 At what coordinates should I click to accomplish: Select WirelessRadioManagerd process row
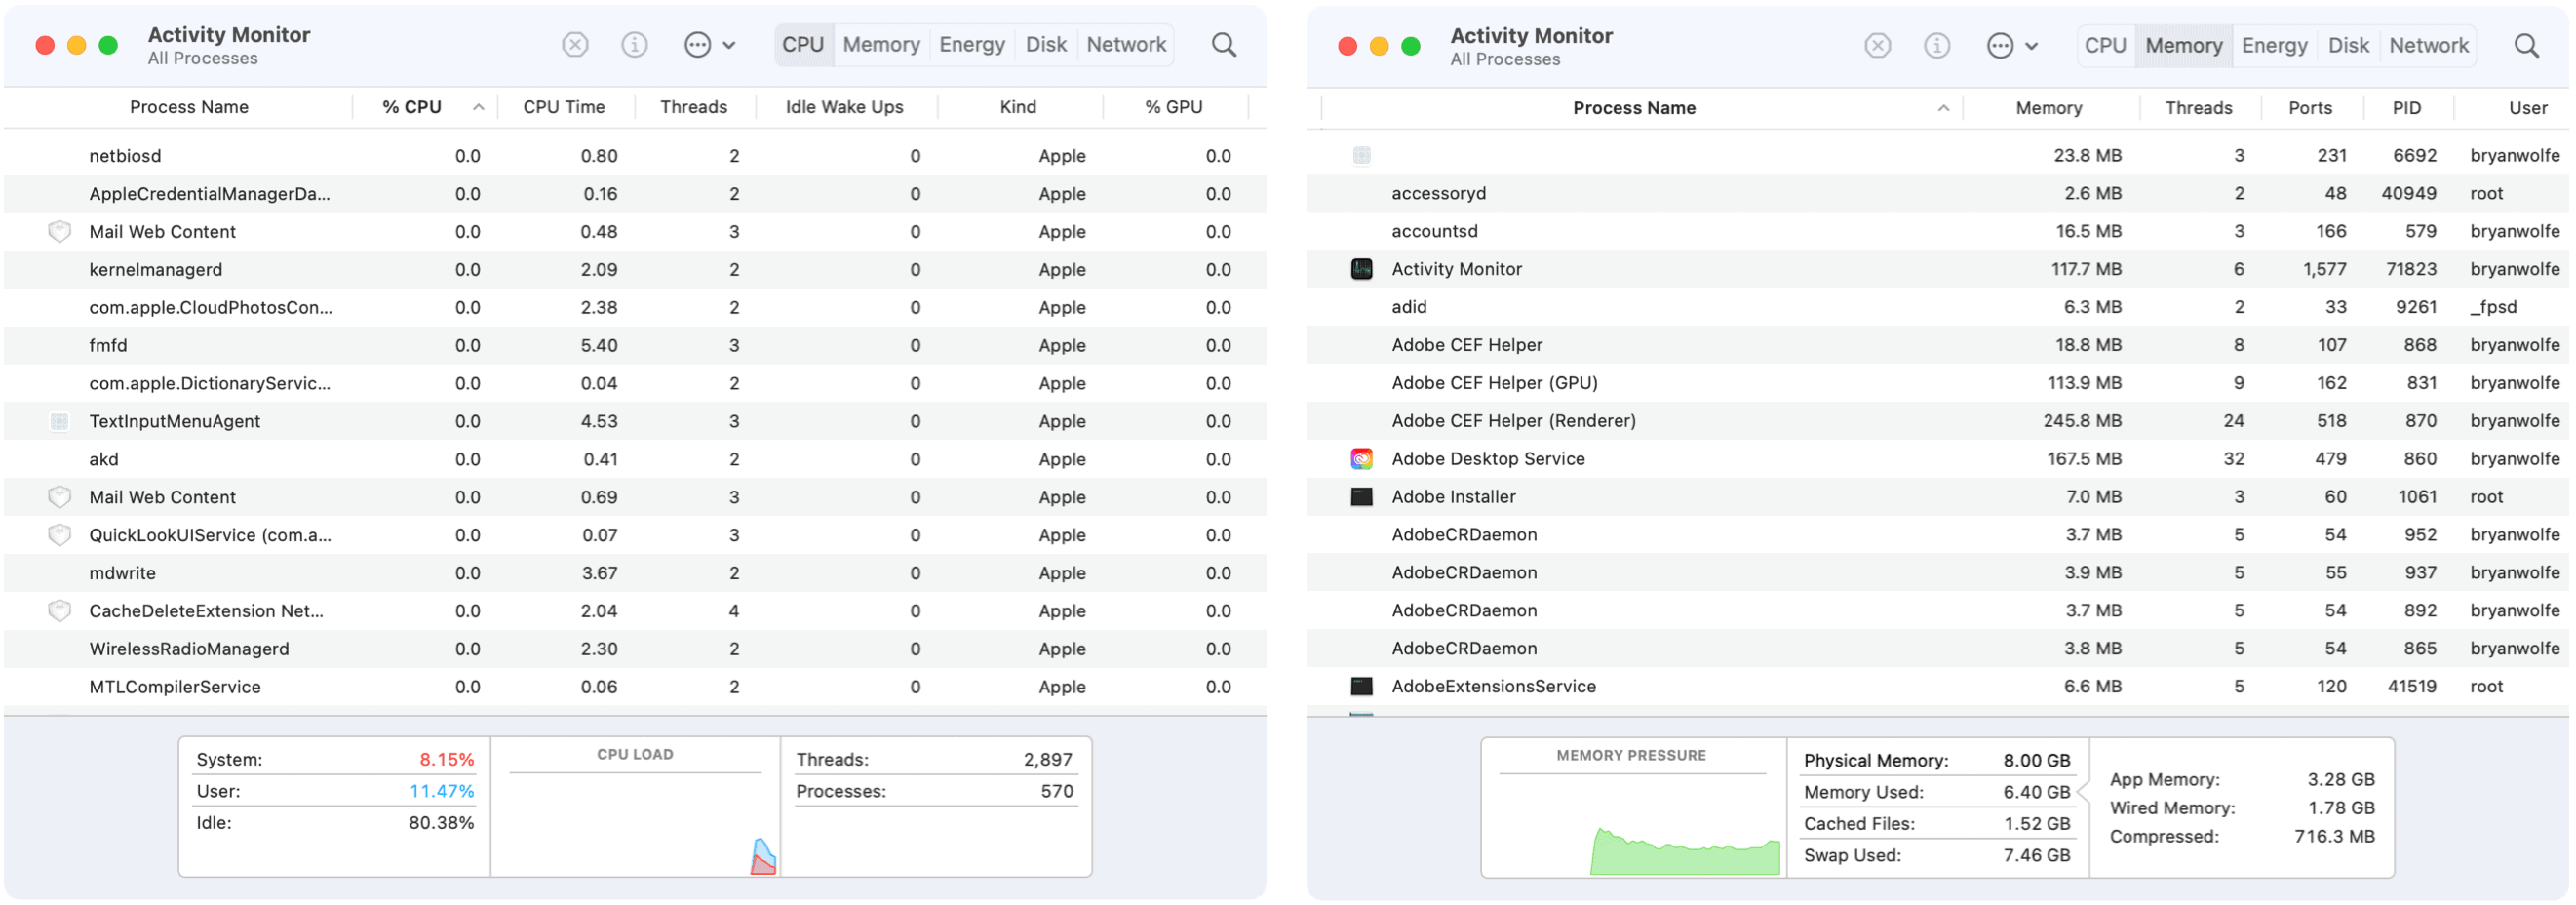[635, 649]
